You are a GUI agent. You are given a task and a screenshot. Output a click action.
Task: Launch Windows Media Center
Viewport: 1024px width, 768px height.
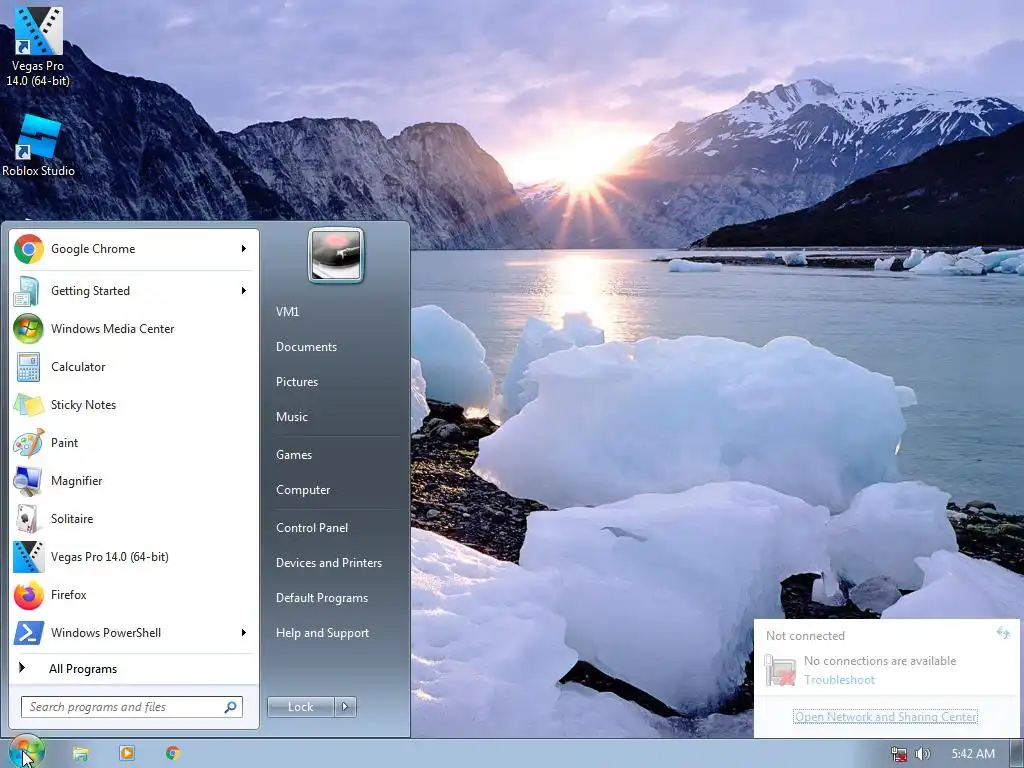pyautogui.click(x=133, y=328)
